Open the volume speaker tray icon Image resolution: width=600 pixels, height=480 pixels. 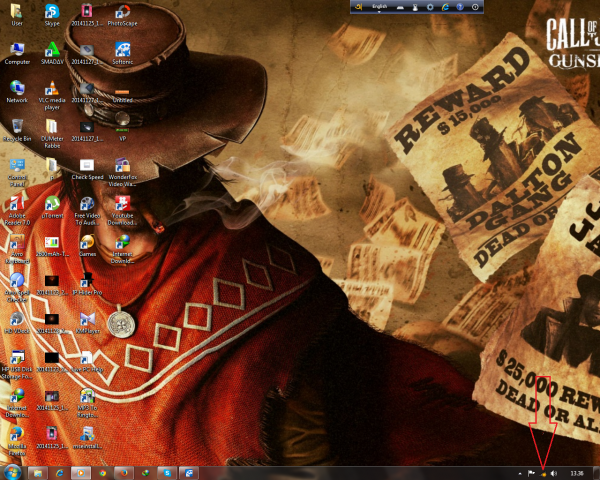pyautogui.click(x=554, y=473)
